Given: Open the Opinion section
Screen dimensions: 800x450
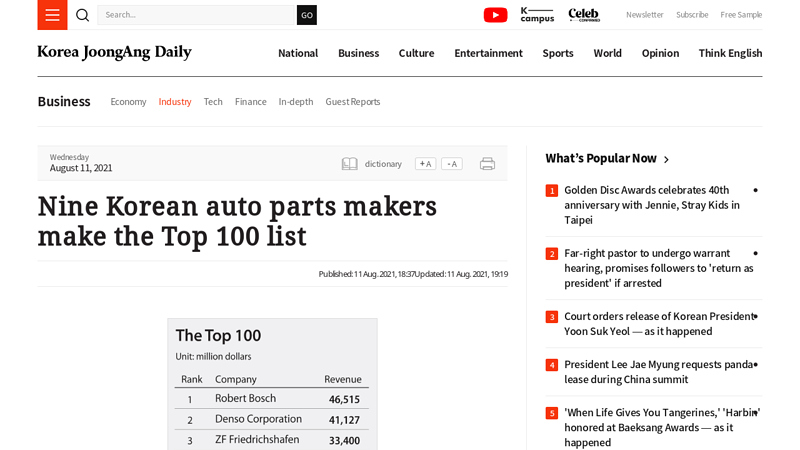Looking at the screenshot, I should click(660, 53).
